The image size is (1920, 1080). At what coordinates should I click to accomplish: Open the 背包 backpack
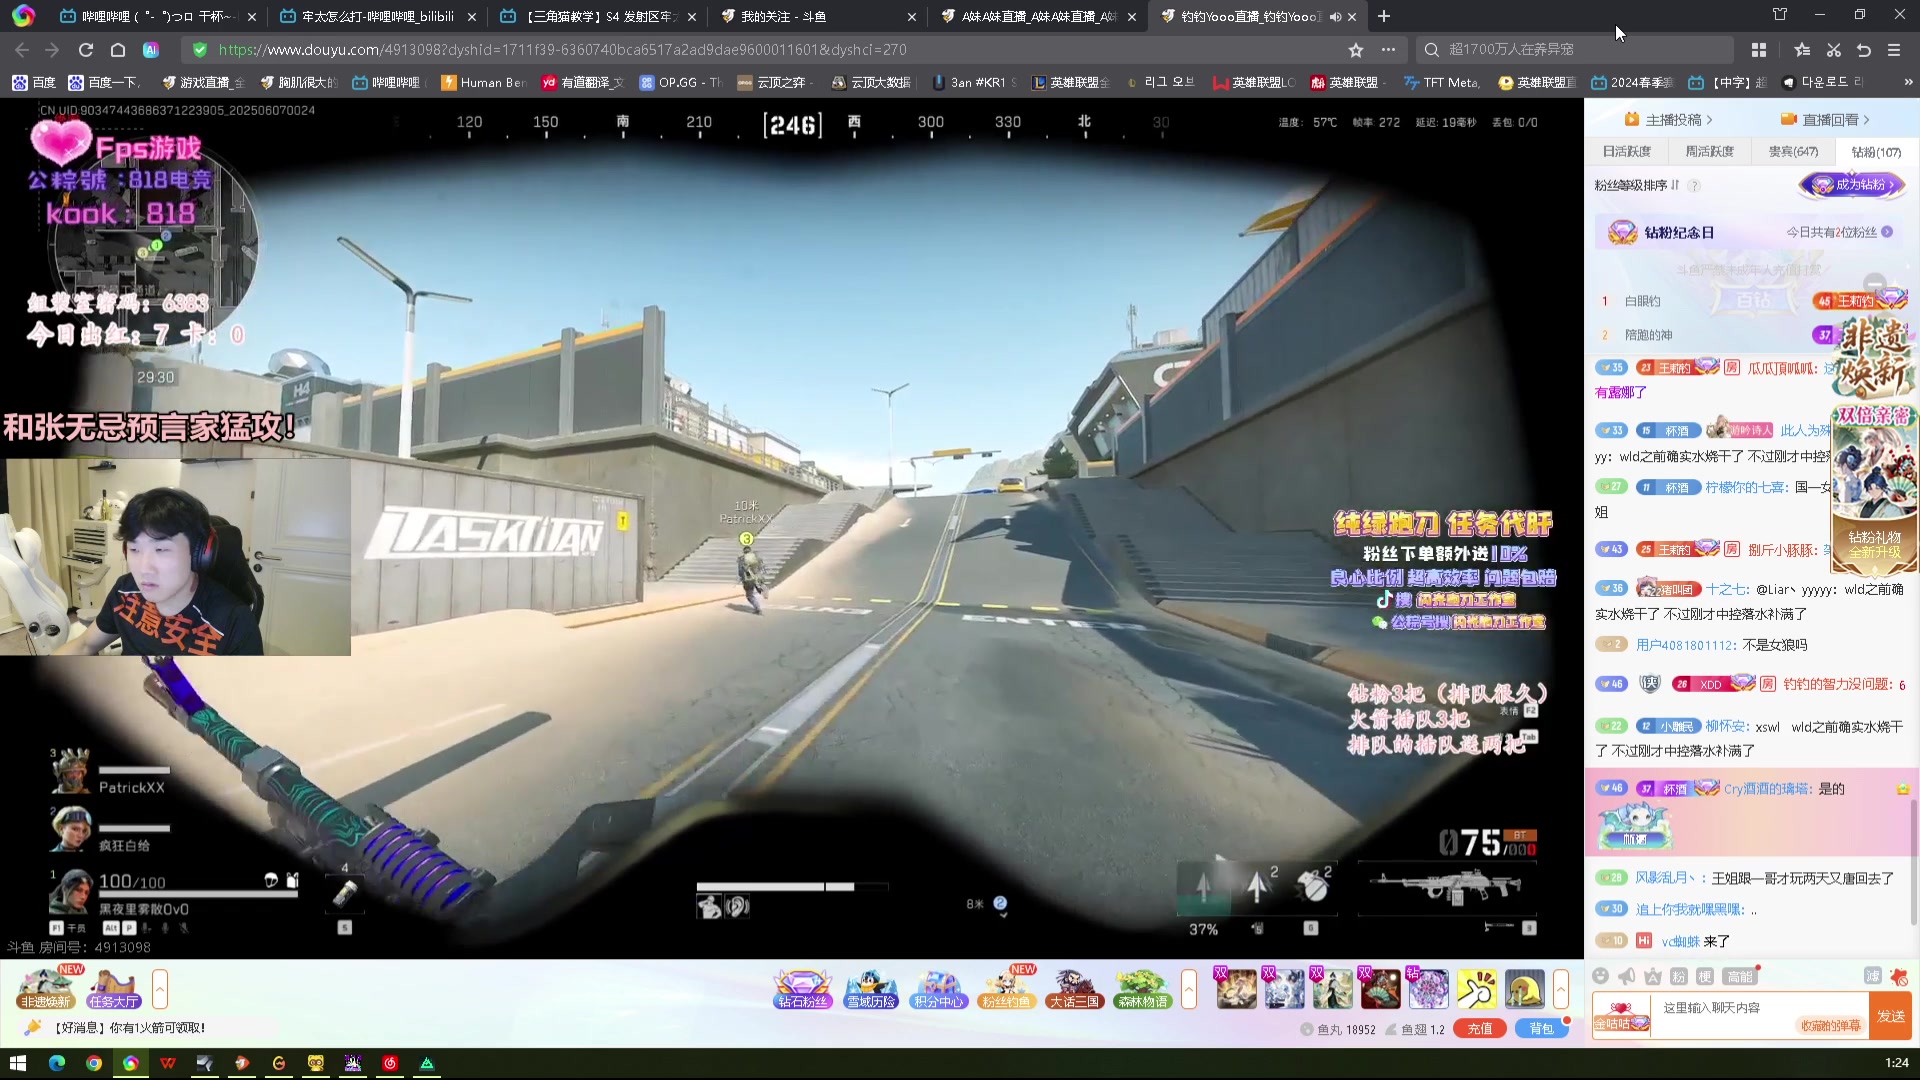click(1542, 1029)
